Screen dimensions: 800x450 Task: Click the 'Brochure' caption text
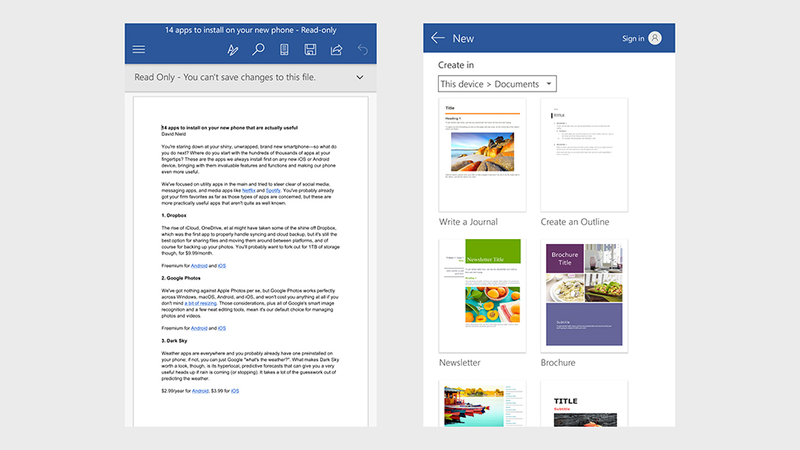tap(558, 363)
